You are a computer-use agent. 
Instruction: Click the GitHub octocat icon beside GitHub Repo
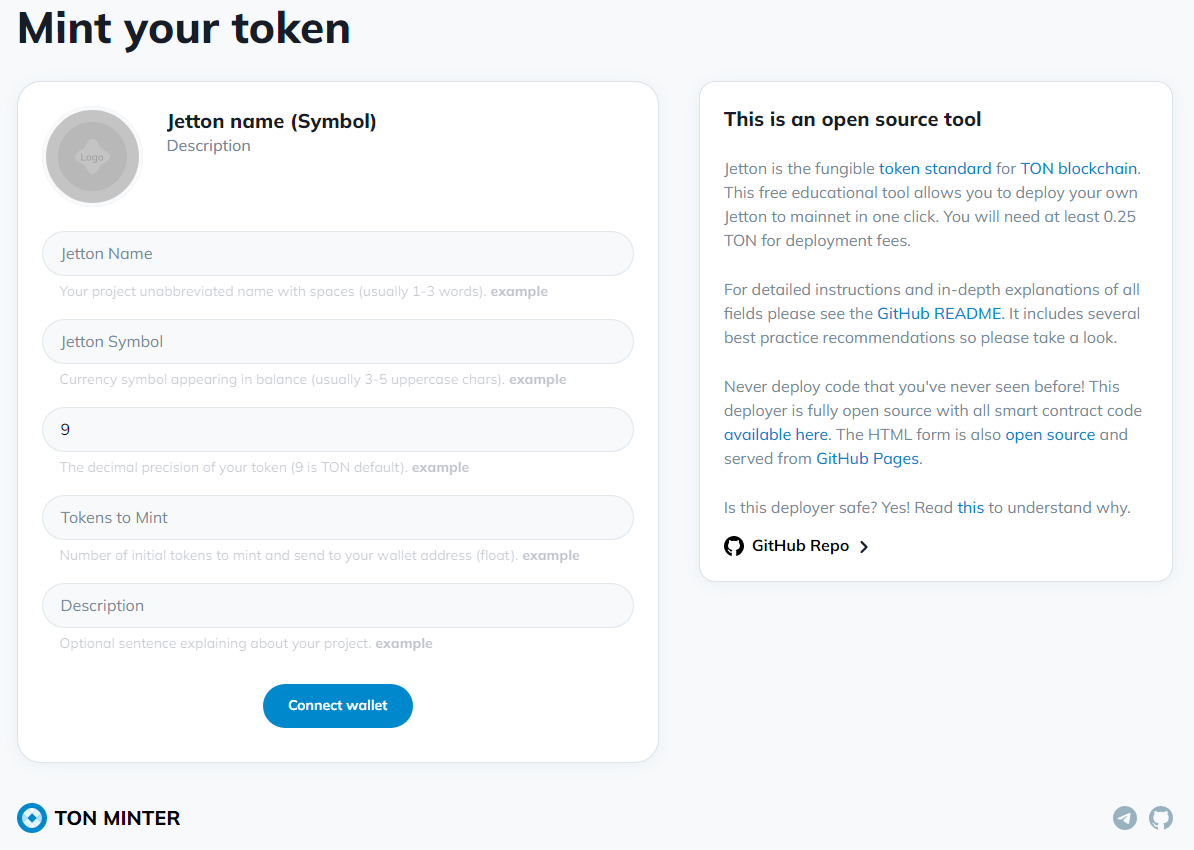point(734,546)
